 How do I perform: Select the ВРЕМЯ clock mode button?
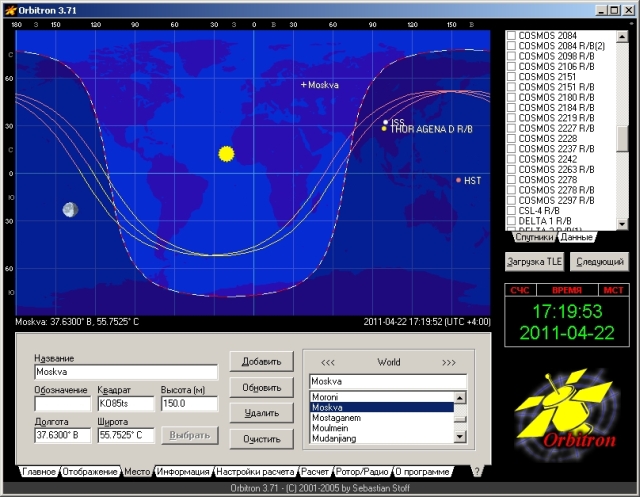(567, 290)
